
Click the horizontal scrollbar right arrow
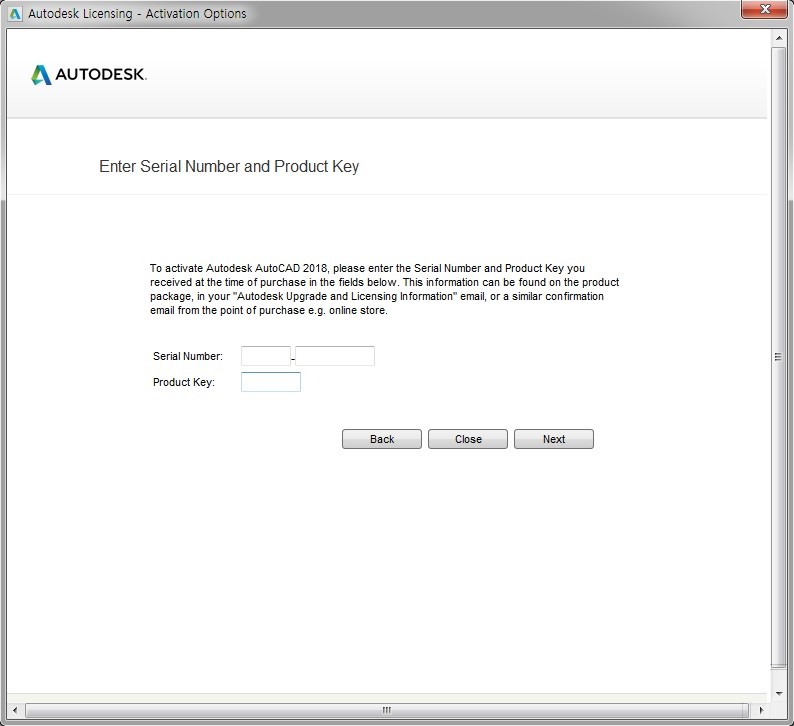tap(761, 710)
